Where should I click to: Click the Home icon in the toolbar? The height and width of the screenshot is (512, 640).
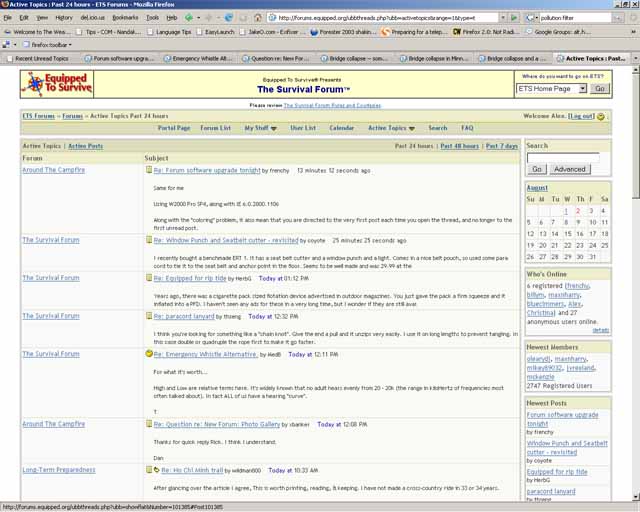[x=258, y=18]
